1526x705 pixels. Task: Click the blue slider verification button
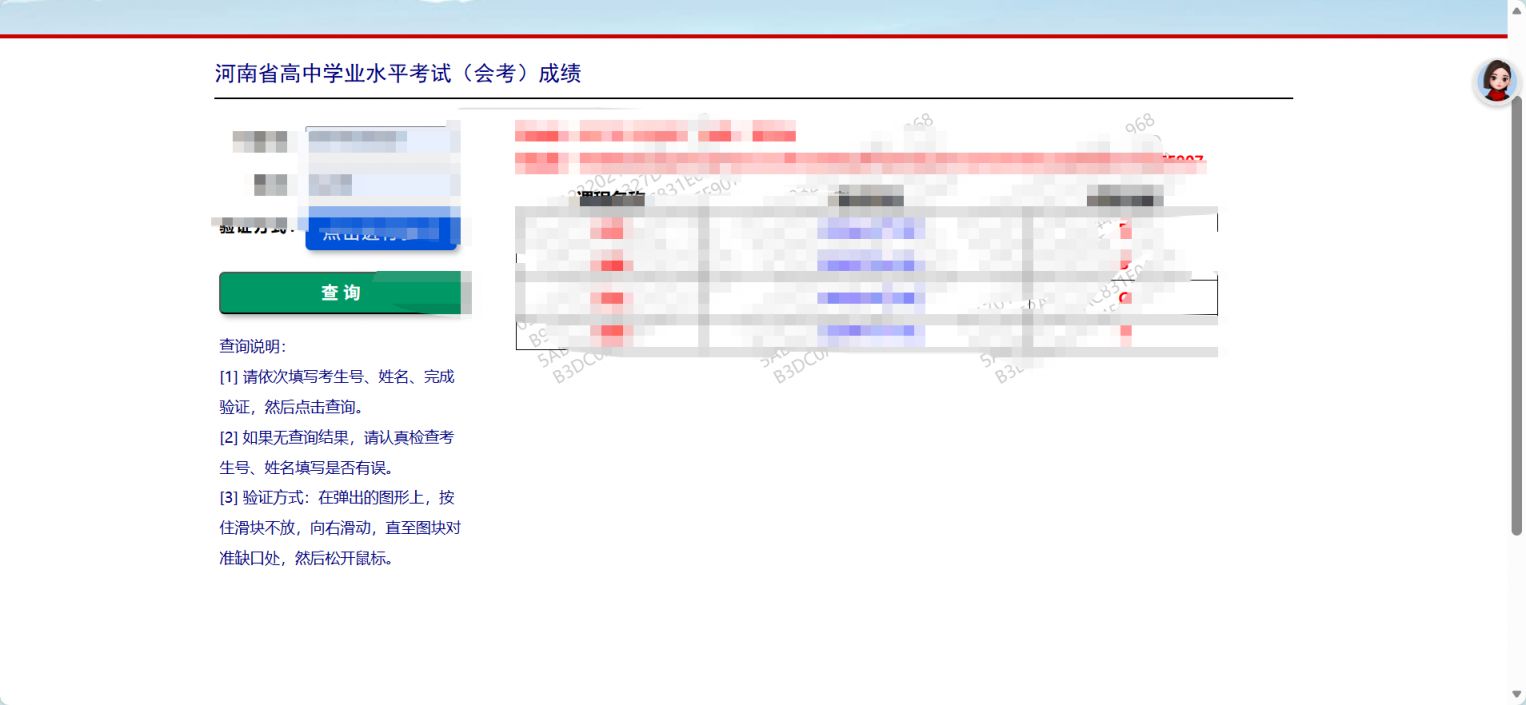pos(381,232)
